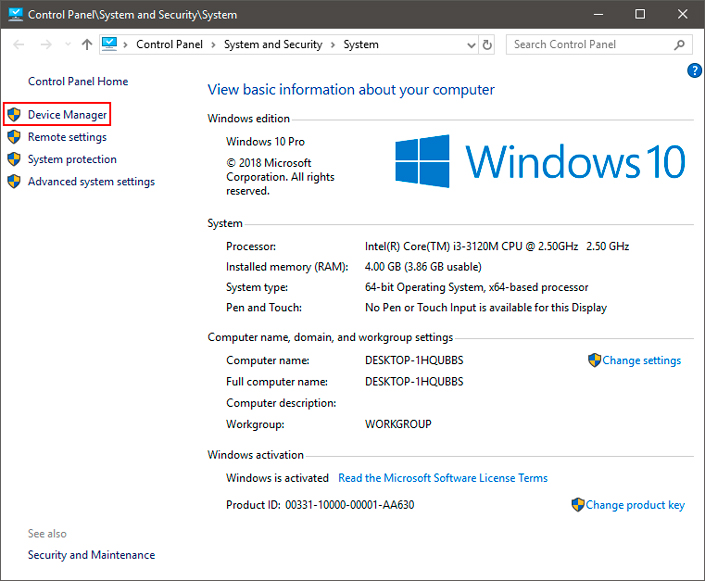The width and height of the screenshot is (705, 581).
Task: Go to Control Panel Home
Action: click(78, 81)
